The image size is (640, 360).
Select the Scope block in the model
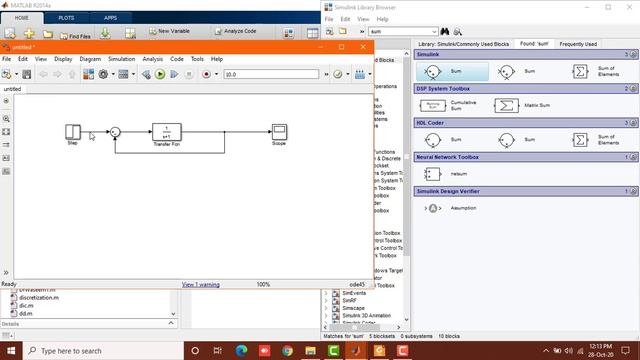coord(279,132)
